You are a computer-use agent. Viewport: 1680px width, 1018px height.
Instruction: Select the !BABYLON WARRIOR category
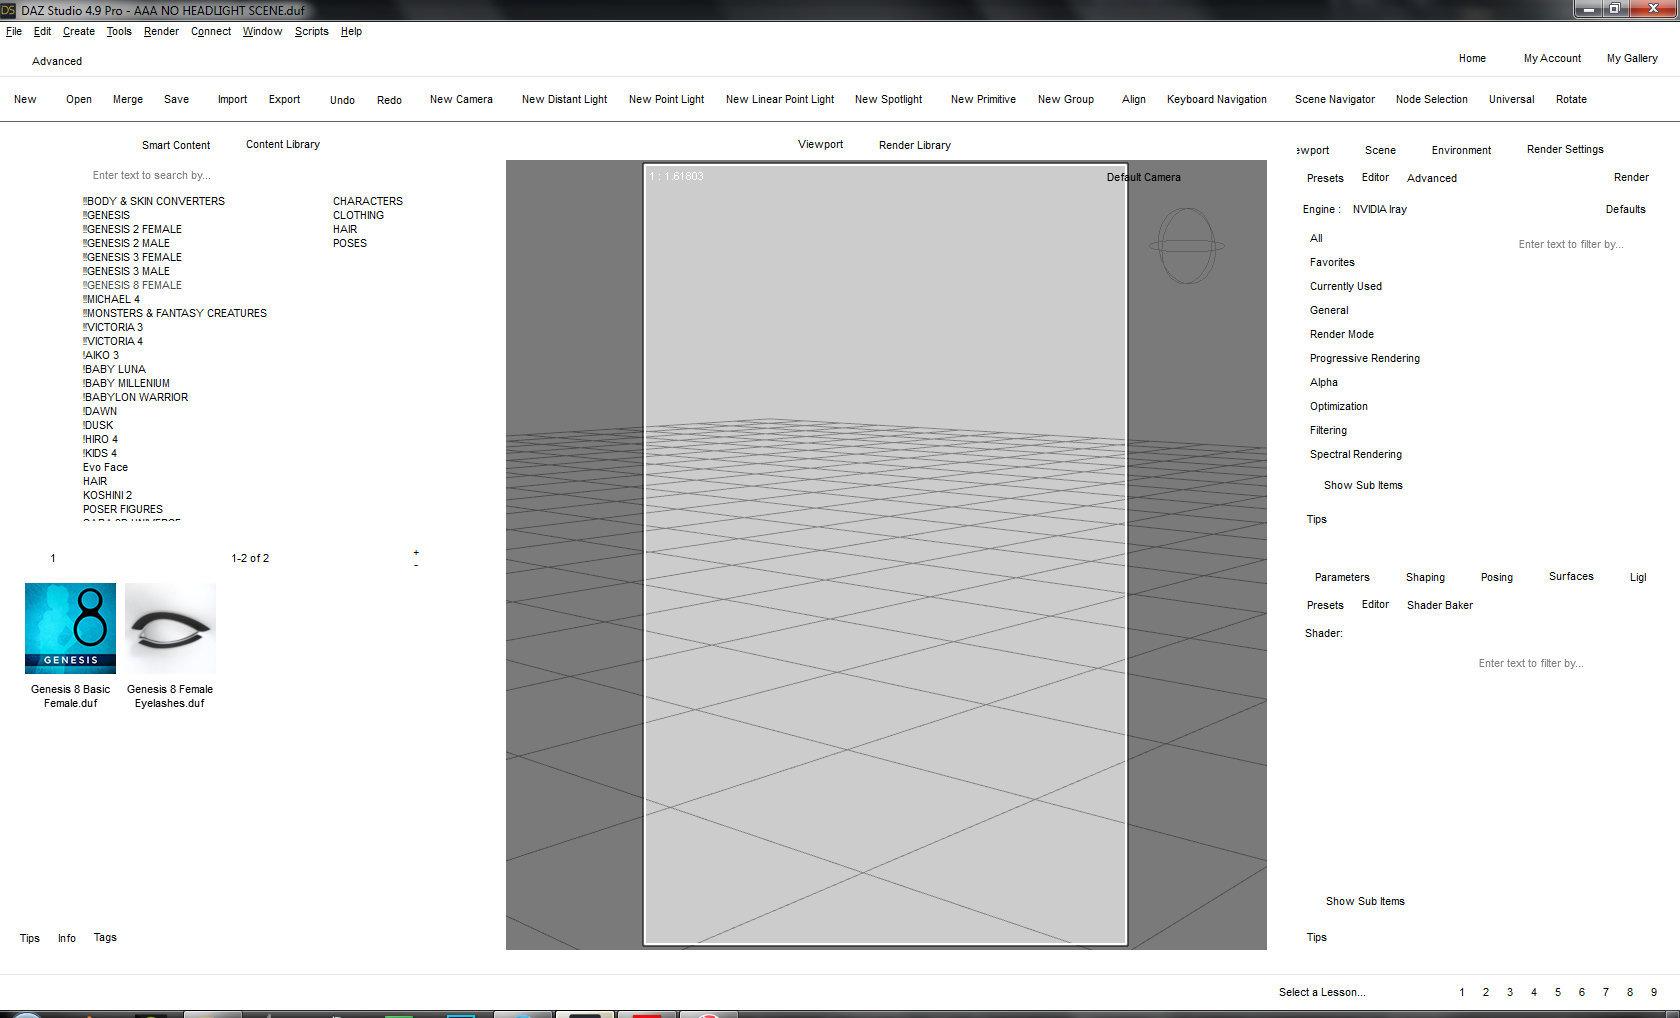click(x=135, y=397)
